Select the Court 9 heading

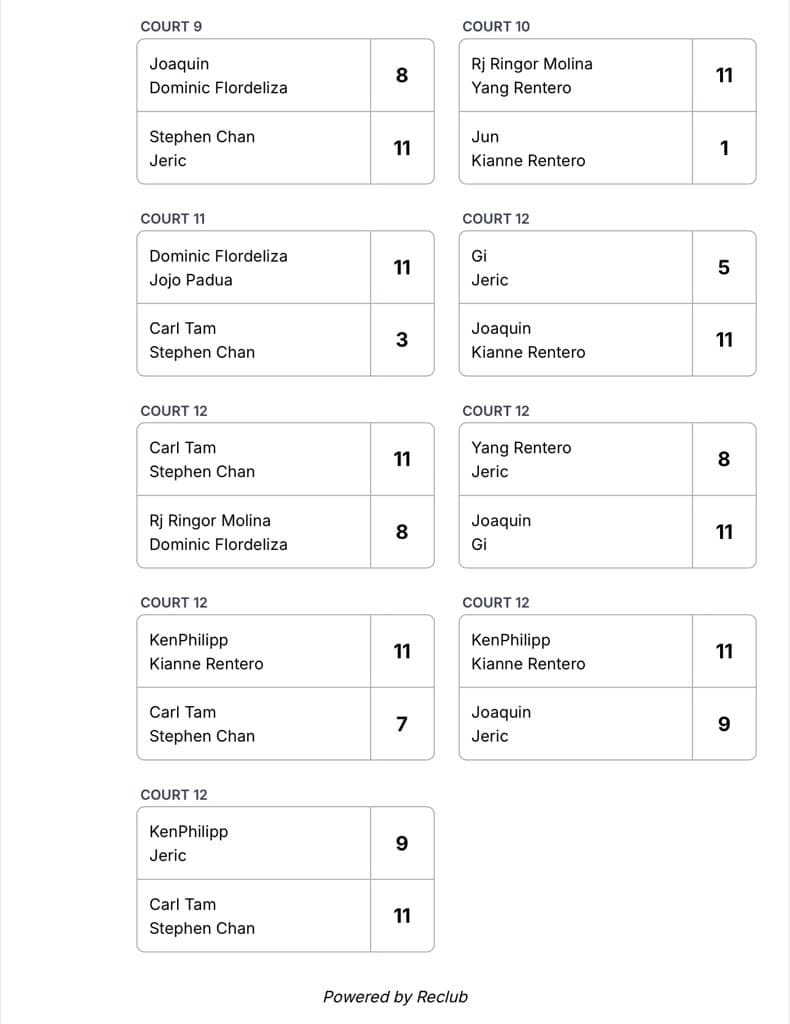171,27
